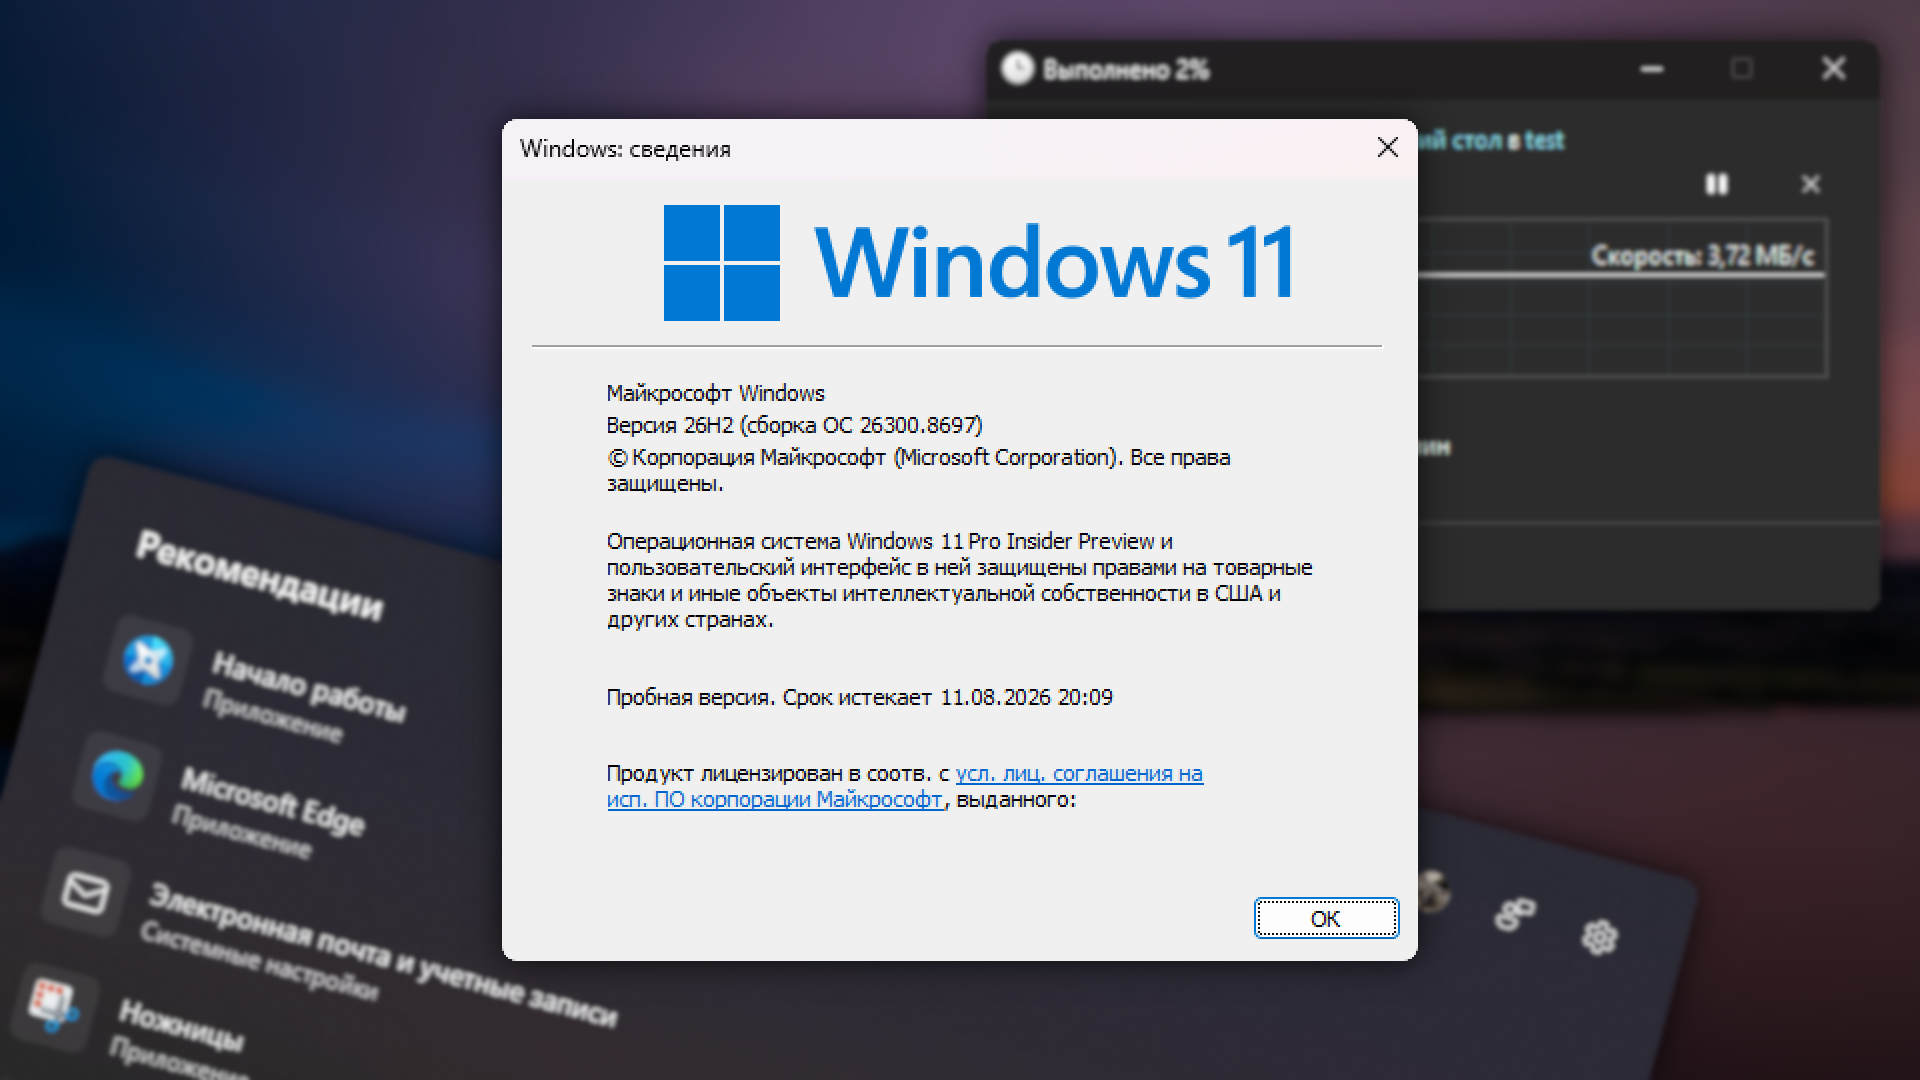Click the "Рекомендации" heading in Start menu
The height and width of the screenshot is (1080, 1920).
[259, 575]
